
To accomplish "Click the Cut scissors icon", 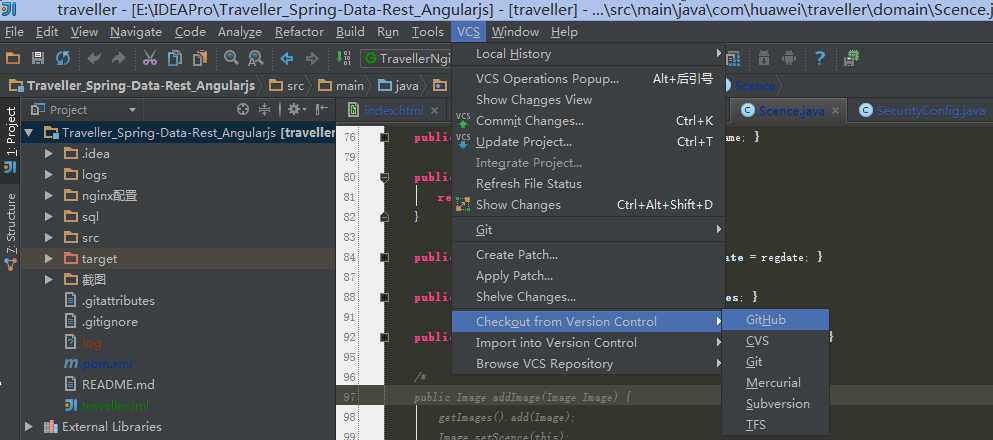I will click(149, 58).
